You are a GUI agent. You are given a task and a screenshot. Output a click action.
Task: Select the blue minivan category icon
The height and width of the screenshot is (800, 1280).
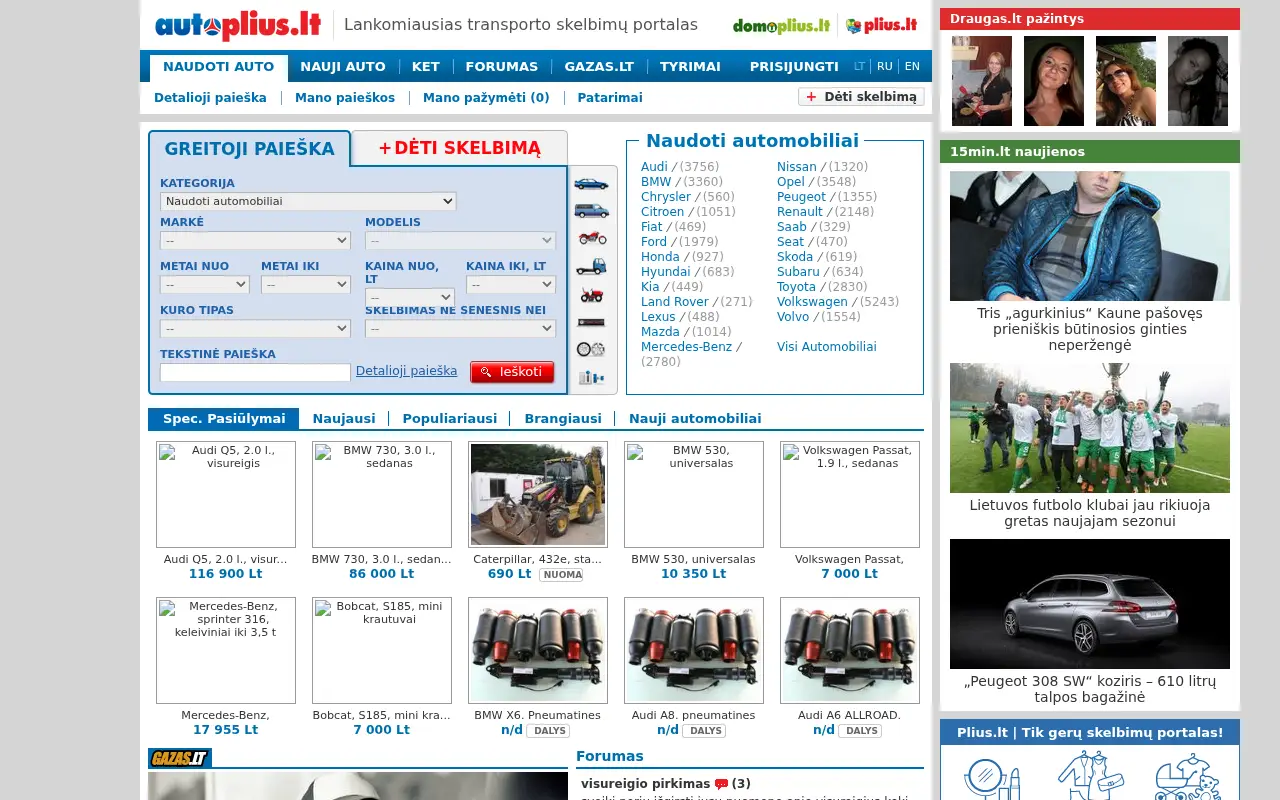(x=591, y=211)
